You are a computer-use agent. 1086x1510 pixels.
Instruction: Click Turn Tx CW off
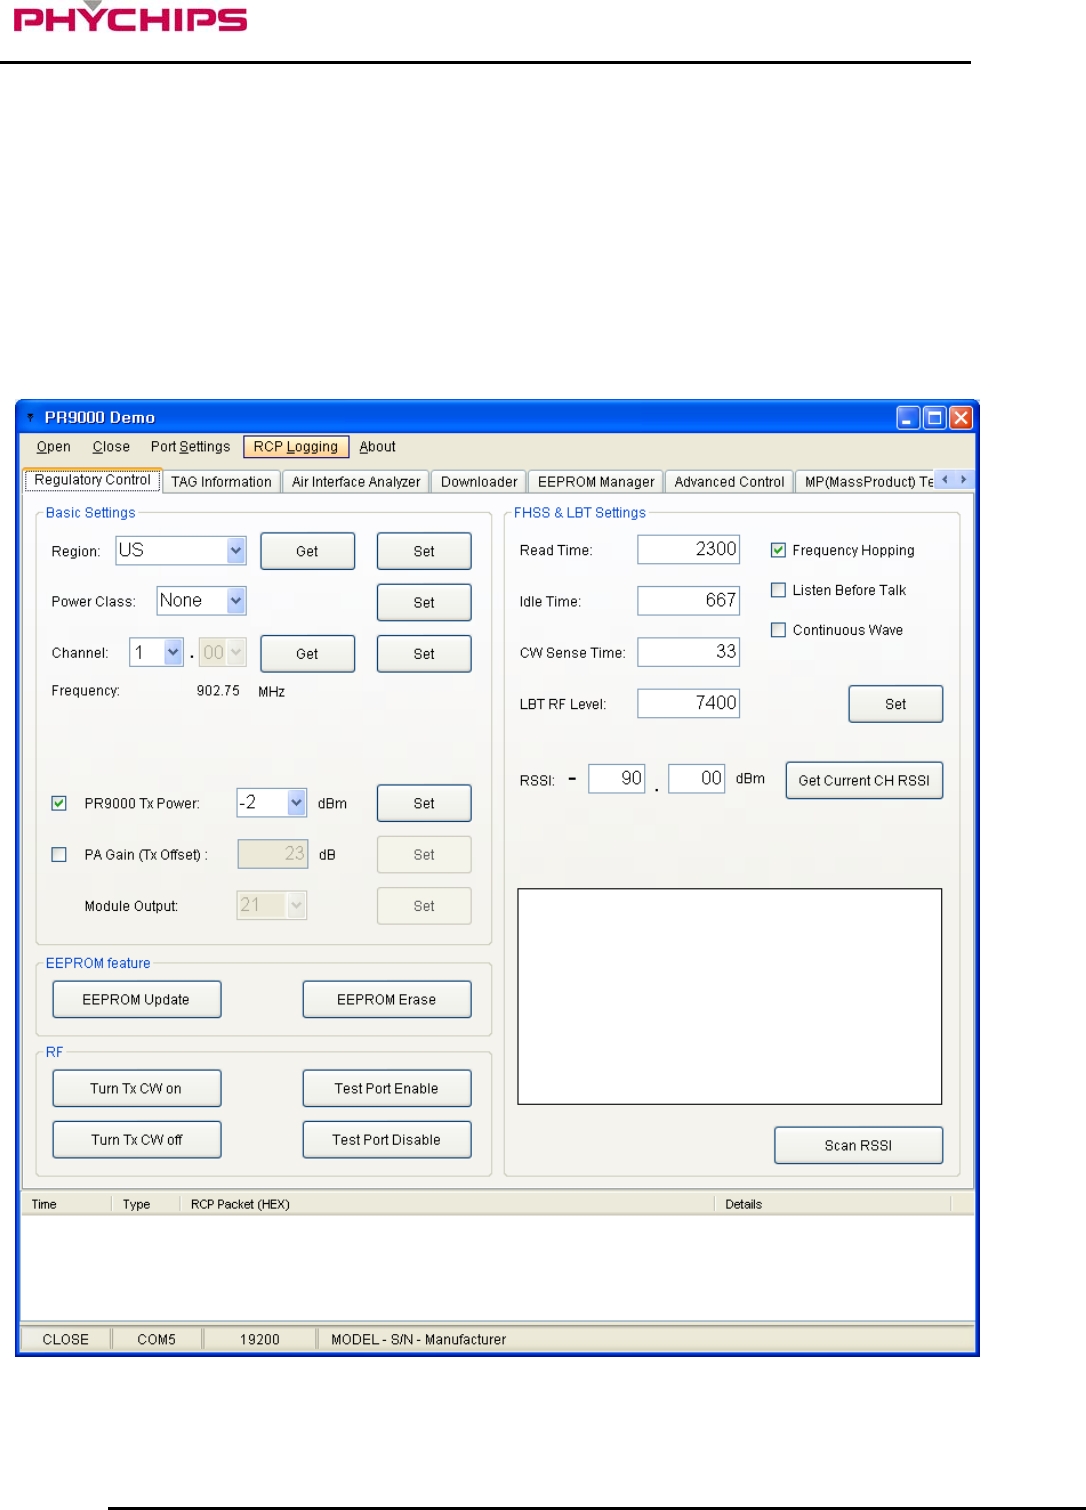[x=136, y=1139]
